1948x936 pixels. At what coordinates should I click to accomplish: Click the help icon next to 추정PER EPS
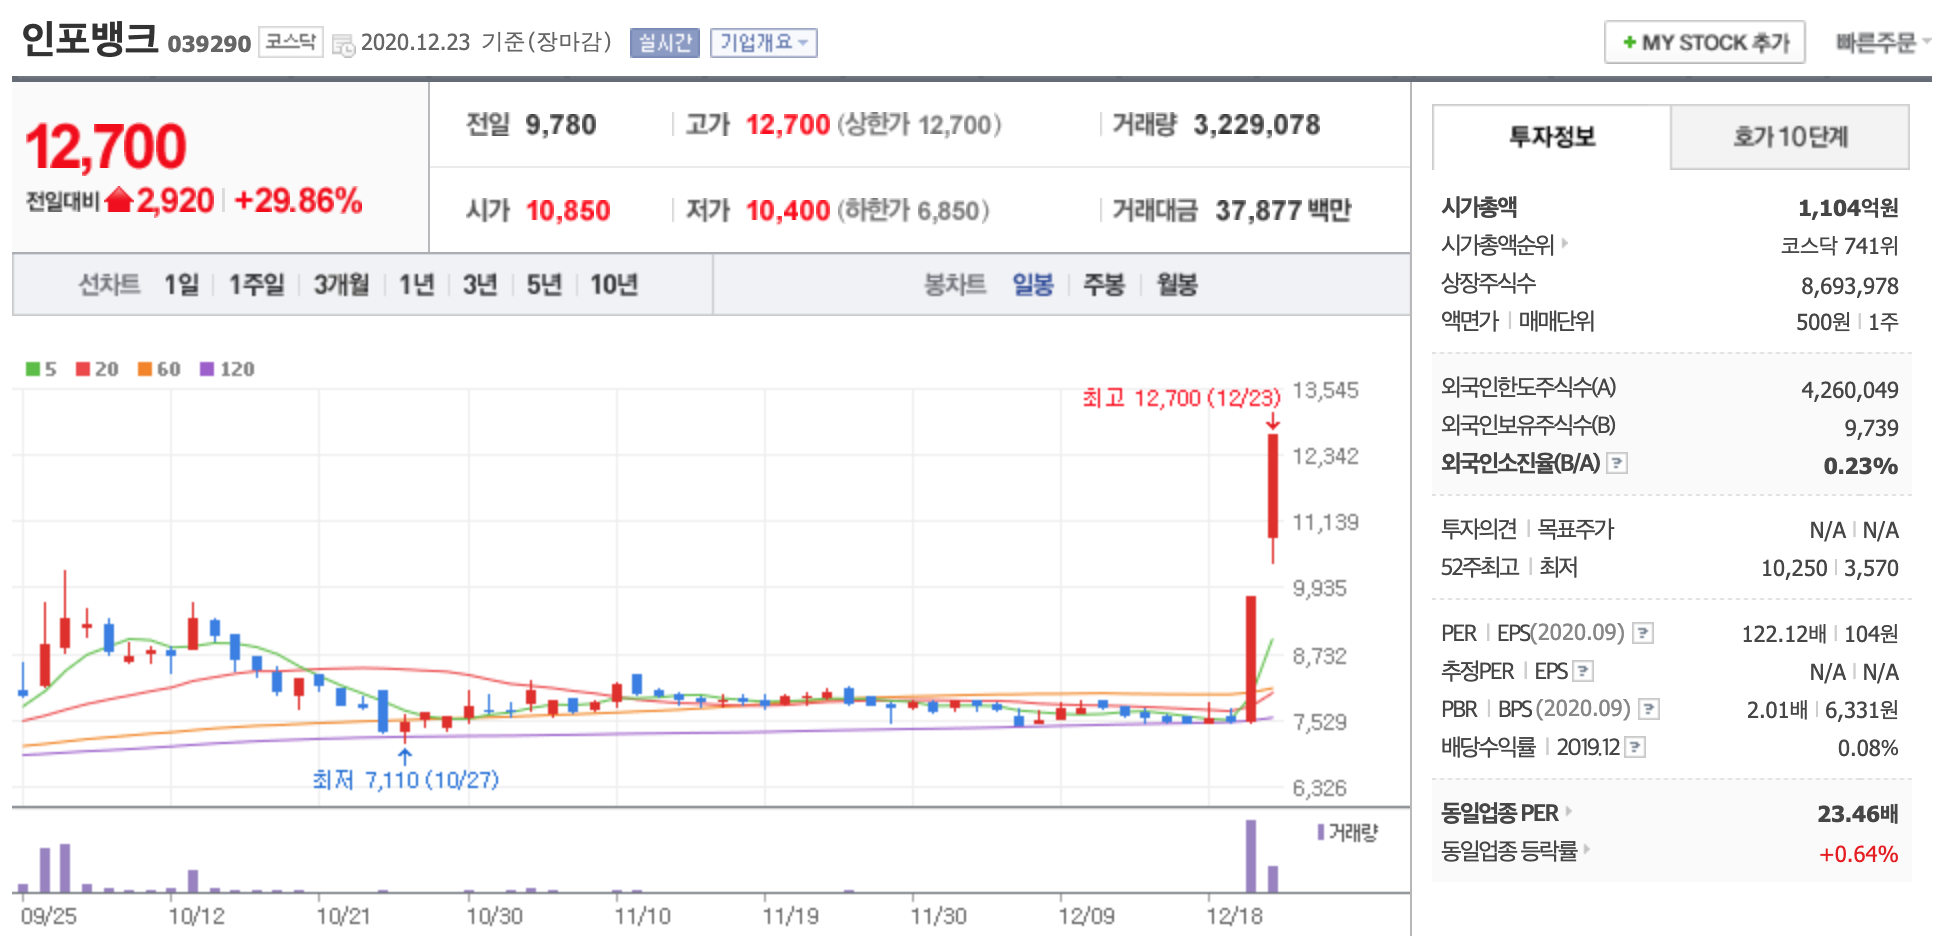pos(1583,671)
